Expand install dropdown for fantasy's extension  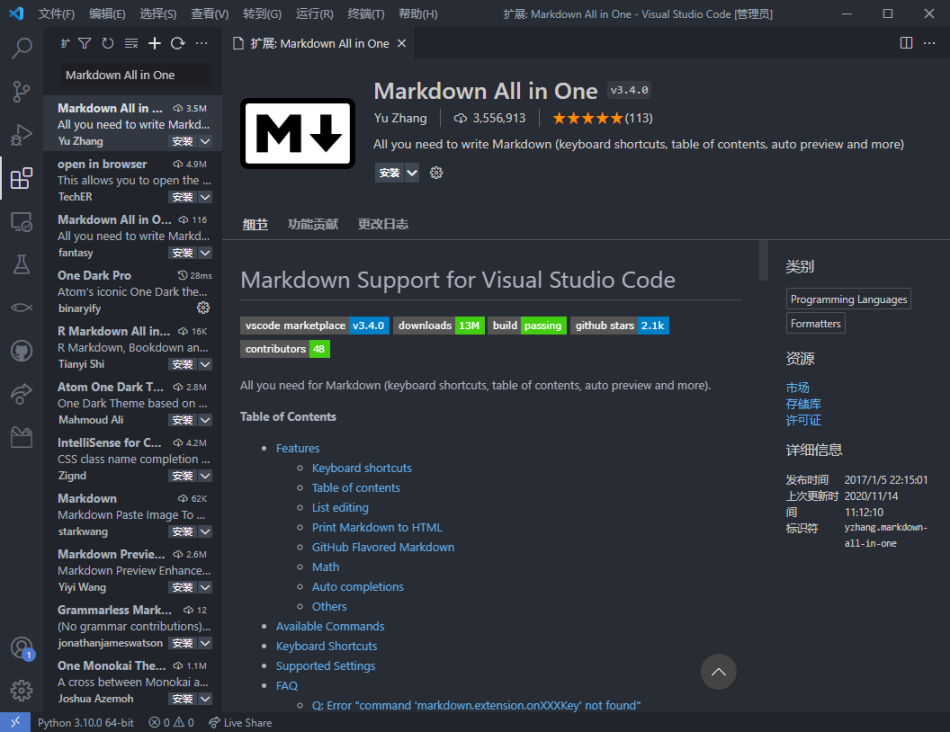[205, 253]
